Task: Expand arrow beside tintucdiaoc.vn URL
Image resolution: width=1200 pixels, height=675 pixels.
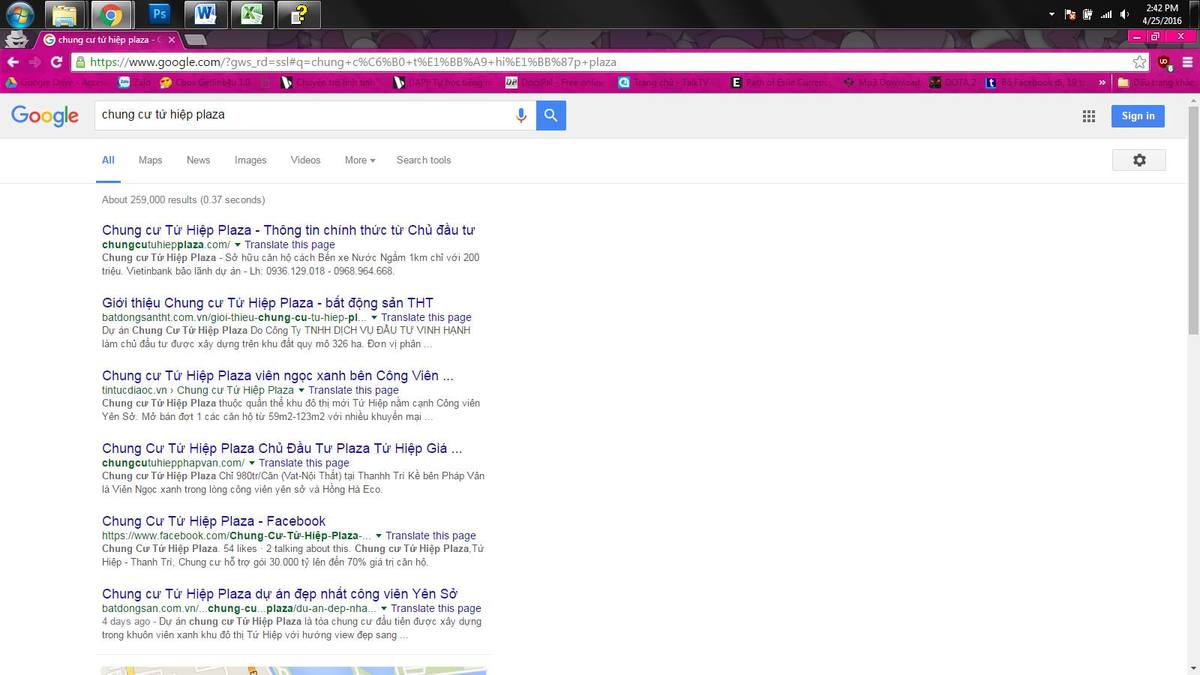Action: 301,391
